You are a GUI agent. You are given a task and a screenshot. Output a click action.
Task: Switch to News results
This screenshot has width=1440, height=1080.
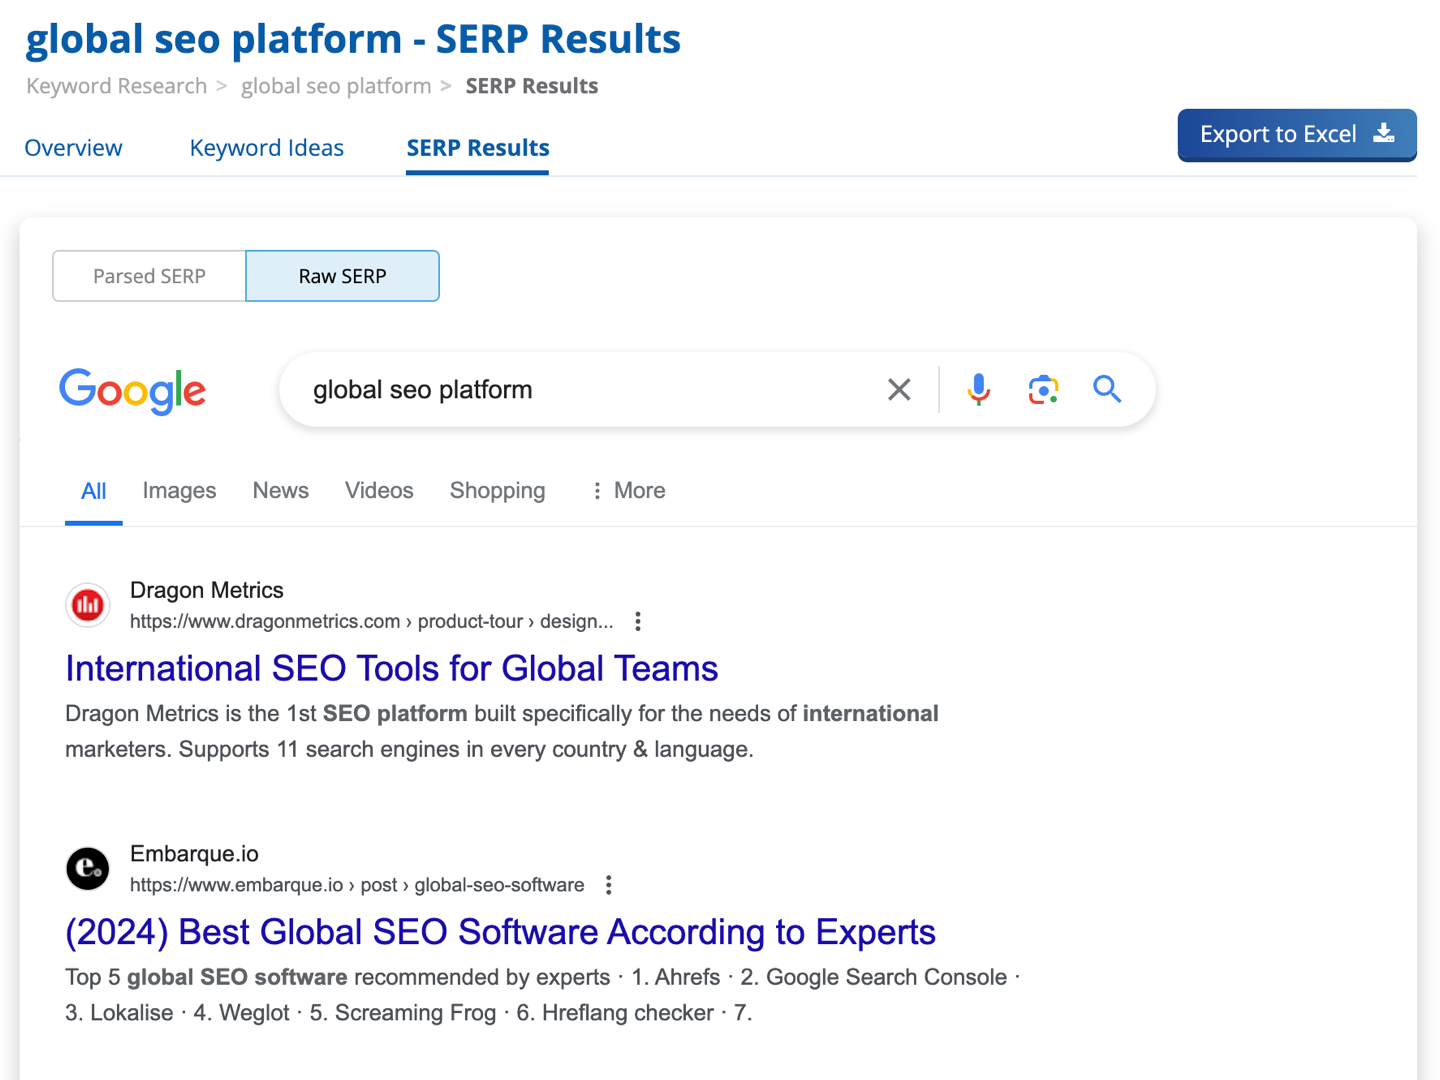click(281, 491)
